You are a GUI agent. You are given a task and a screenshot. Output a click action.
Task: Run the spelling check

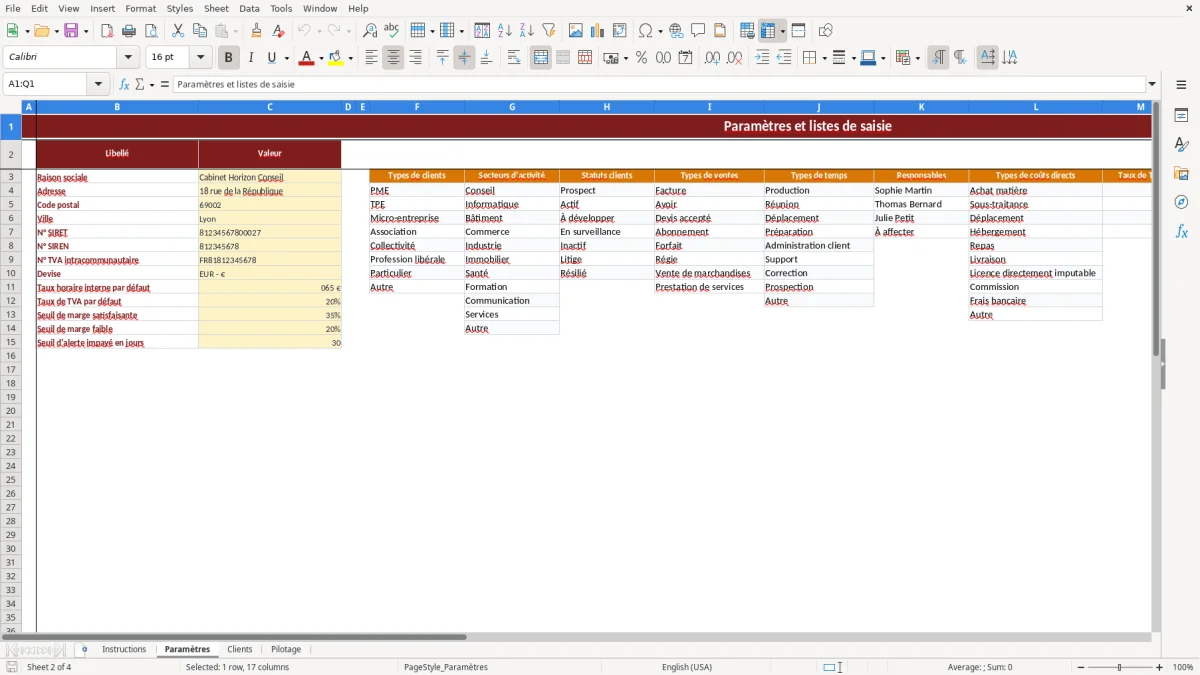[x=392, y=31]
